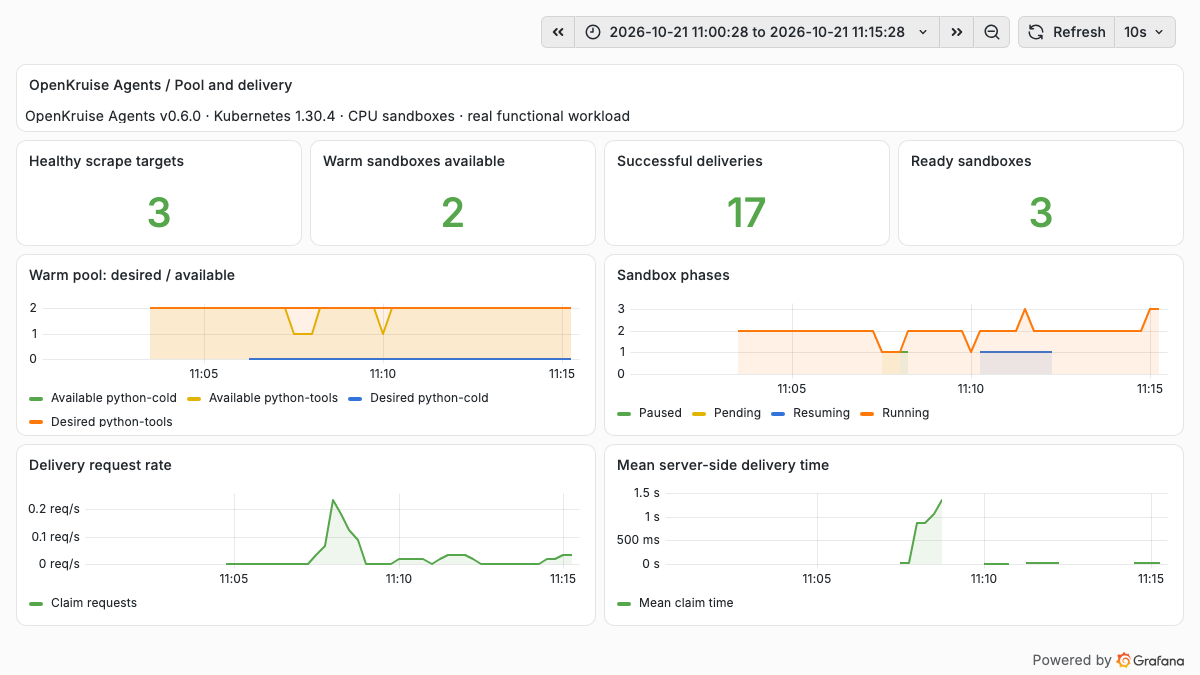
Task: Open Successful deliveries panel title
Action: pyautogui.click(x=690, y=161)
